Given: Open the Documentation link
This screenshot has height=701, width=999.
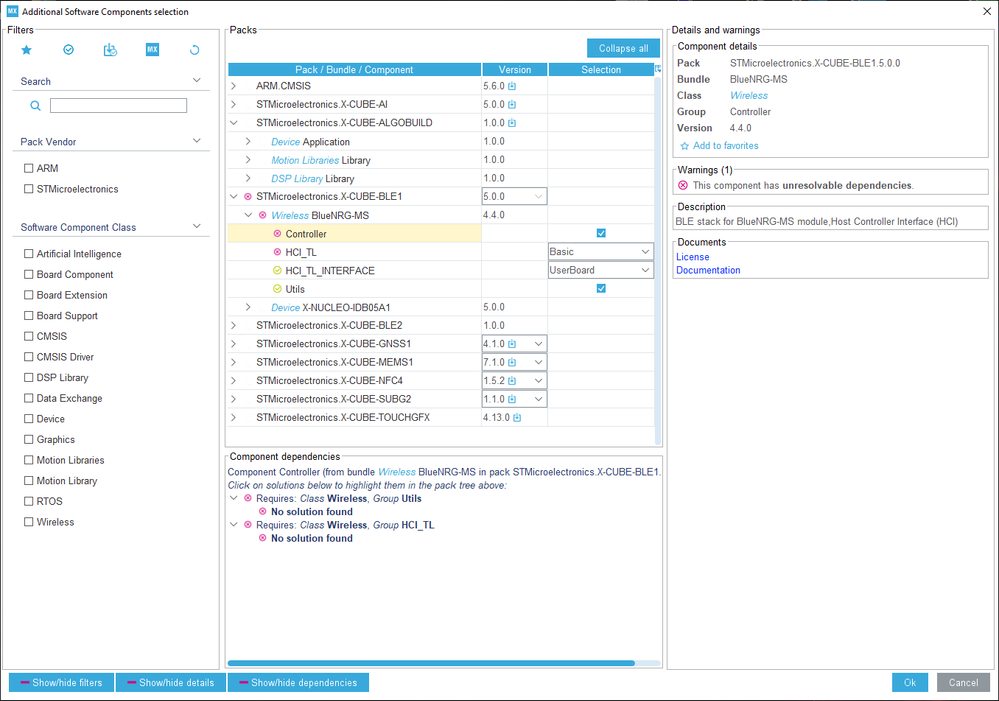Looking at the screenshot, I should coord(708,270).
